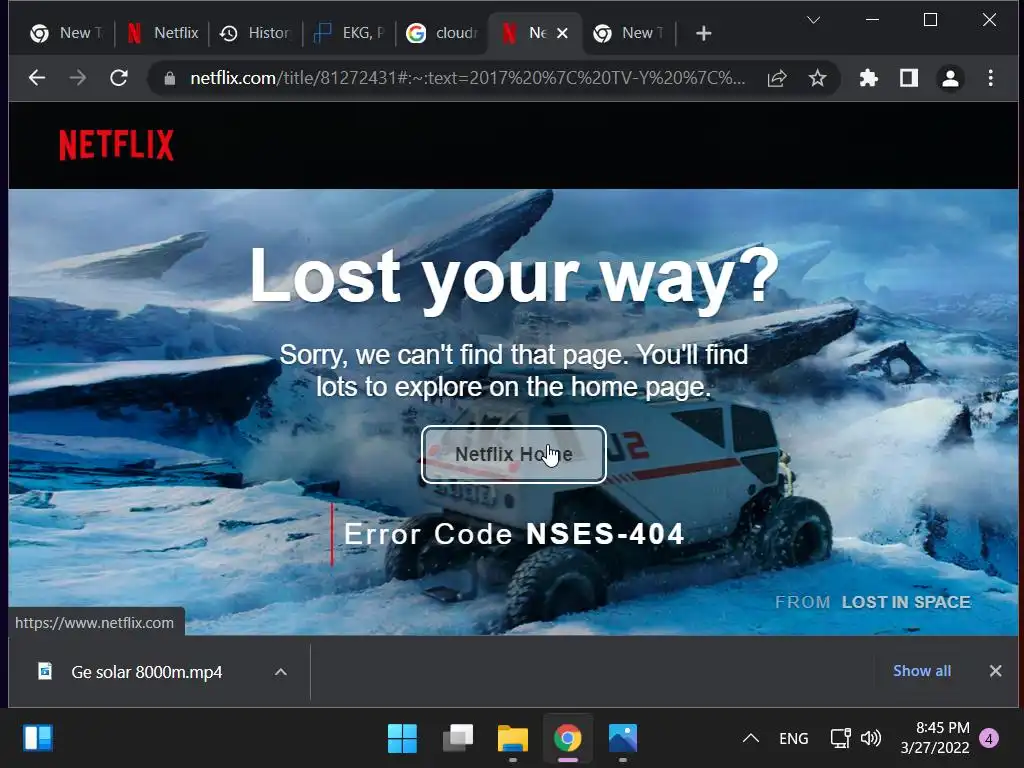This screenshot has height=768, width=1024.
Task: Switch to the last New Tab tab
Action: (x=629, y=33)
